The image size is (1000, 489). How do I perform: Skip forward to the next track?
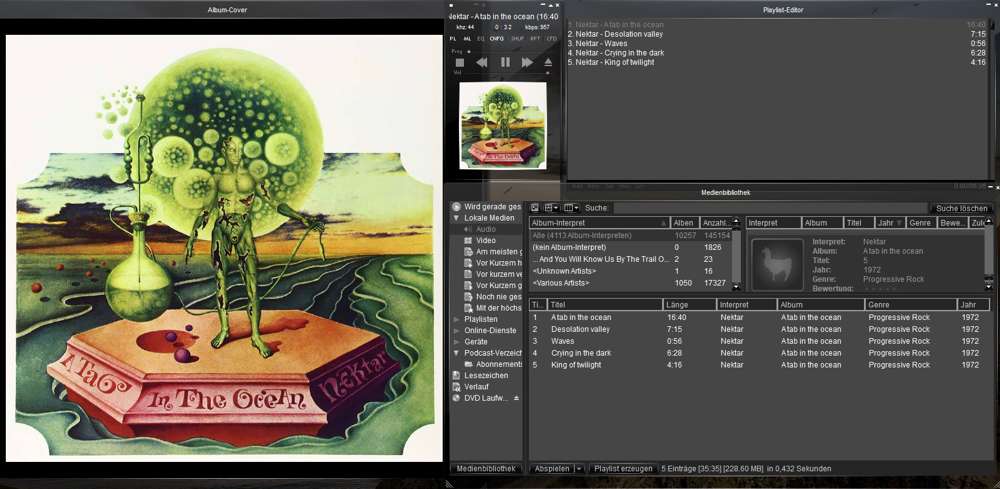527,62
